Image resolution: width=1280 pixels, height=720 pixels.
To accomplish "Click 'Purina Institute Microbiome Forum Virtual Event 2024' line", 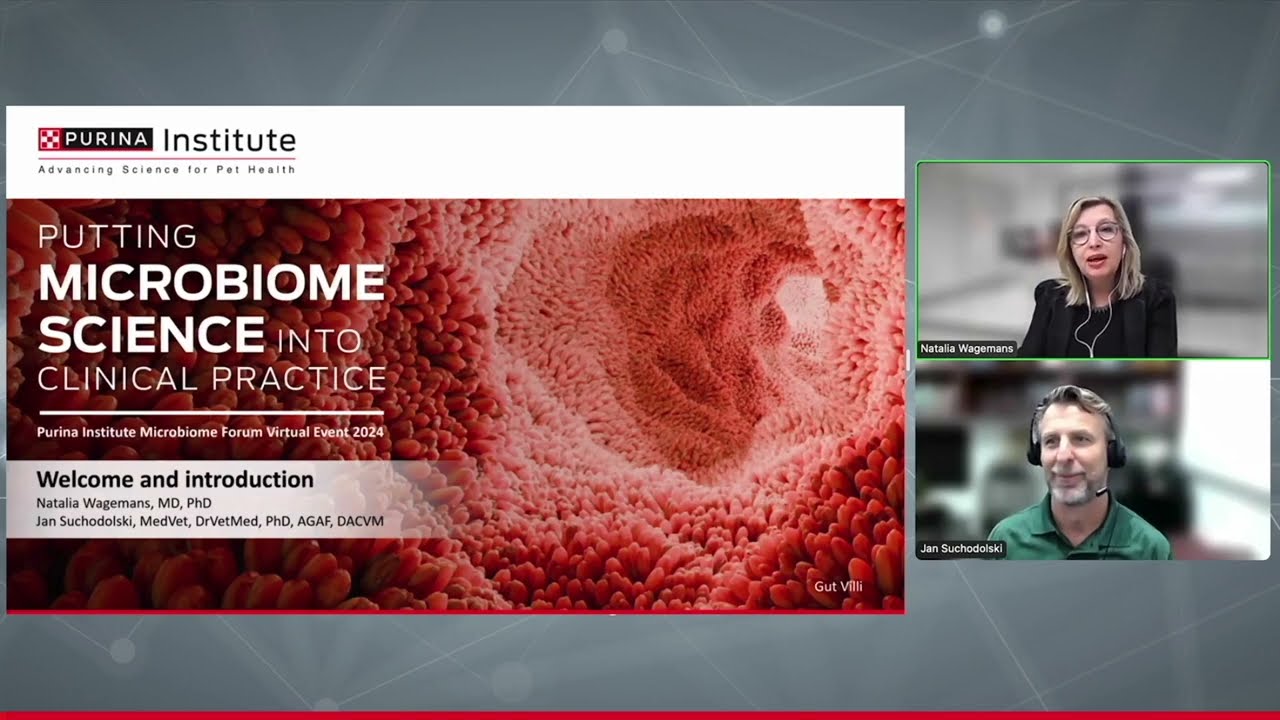I will [x=210, y=432].
